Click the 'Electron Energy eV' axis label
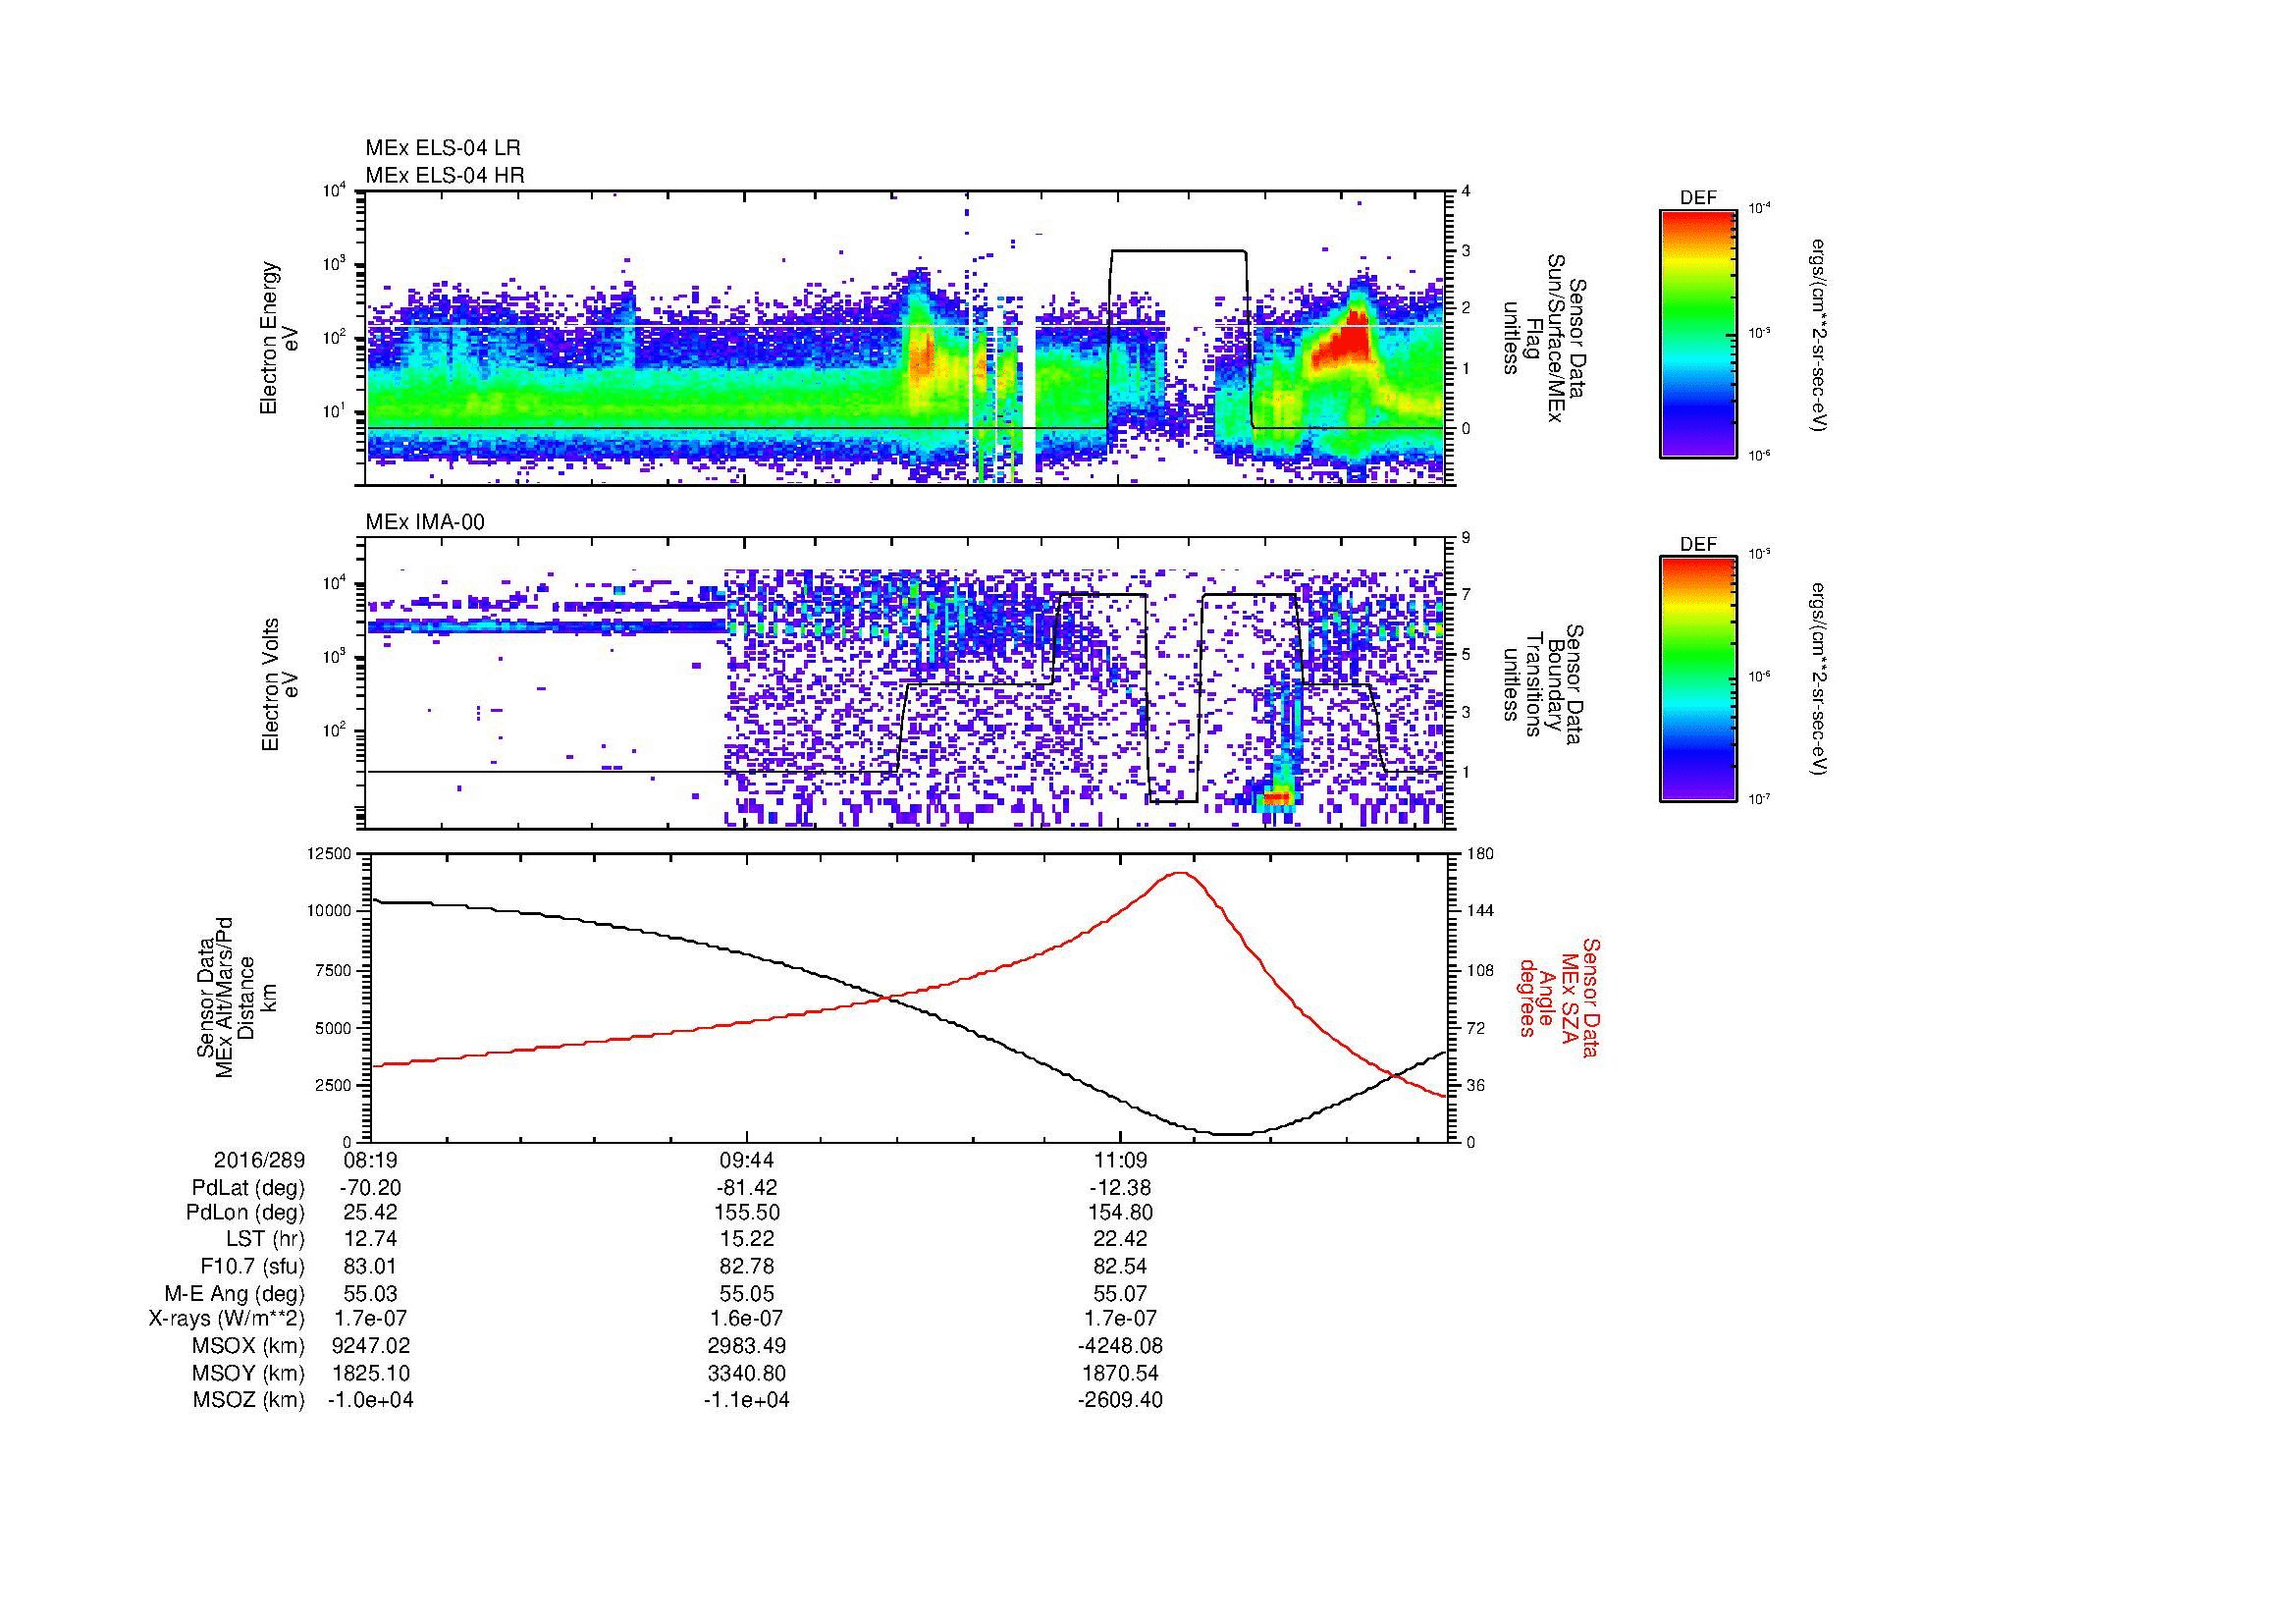Screen dimensions: 2296x1623 tap(280, 338)
